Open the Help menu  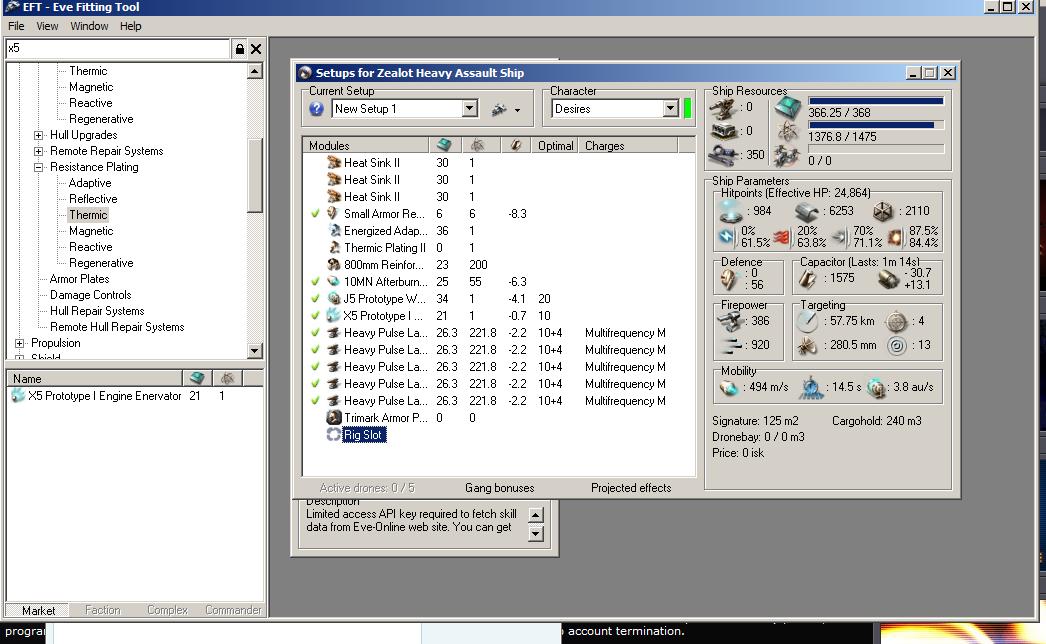[x=131, y=26]
